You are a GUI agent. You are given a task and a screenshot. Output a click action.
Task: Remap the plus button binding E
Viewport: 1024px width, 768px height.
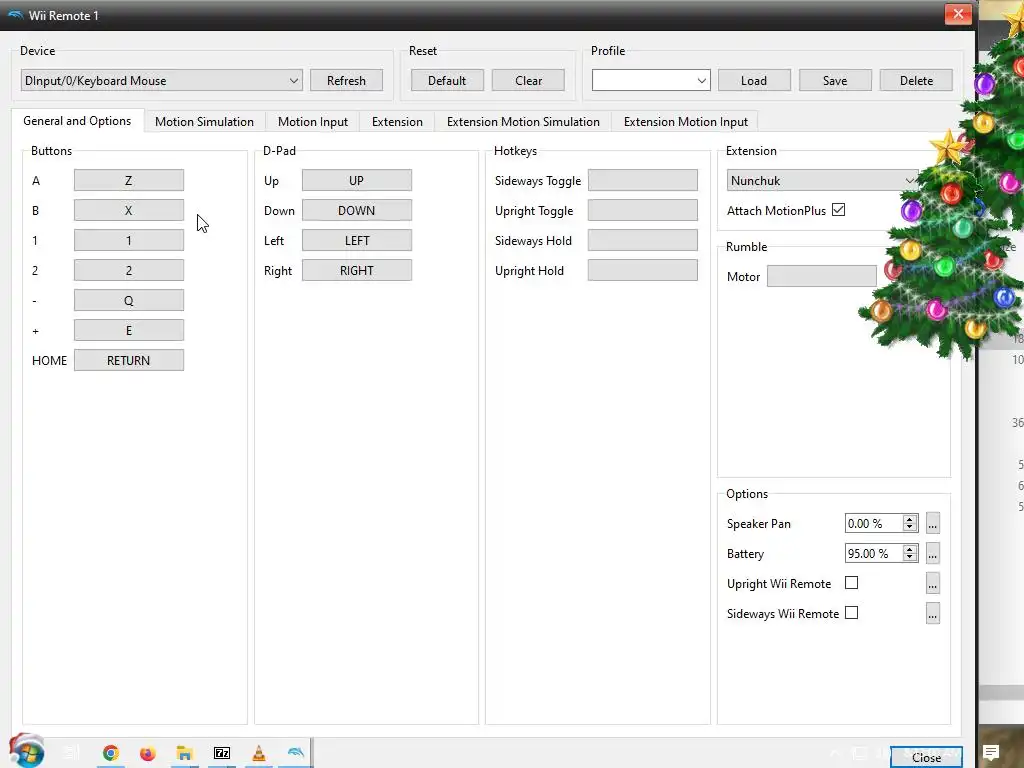tap(129, 330)
